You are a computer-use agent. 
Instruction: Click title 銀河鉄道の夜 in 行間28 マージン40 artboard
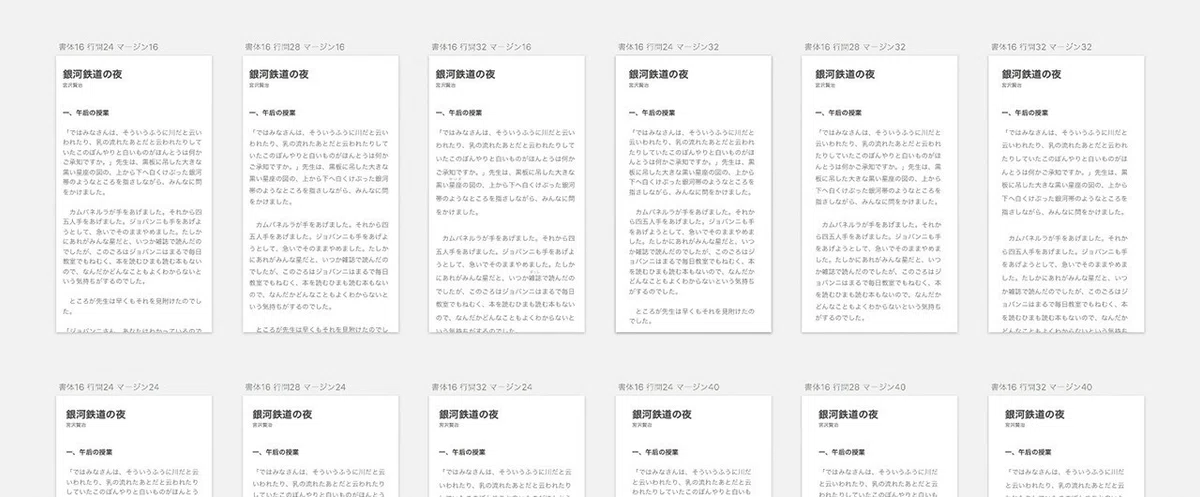(848, 413)
